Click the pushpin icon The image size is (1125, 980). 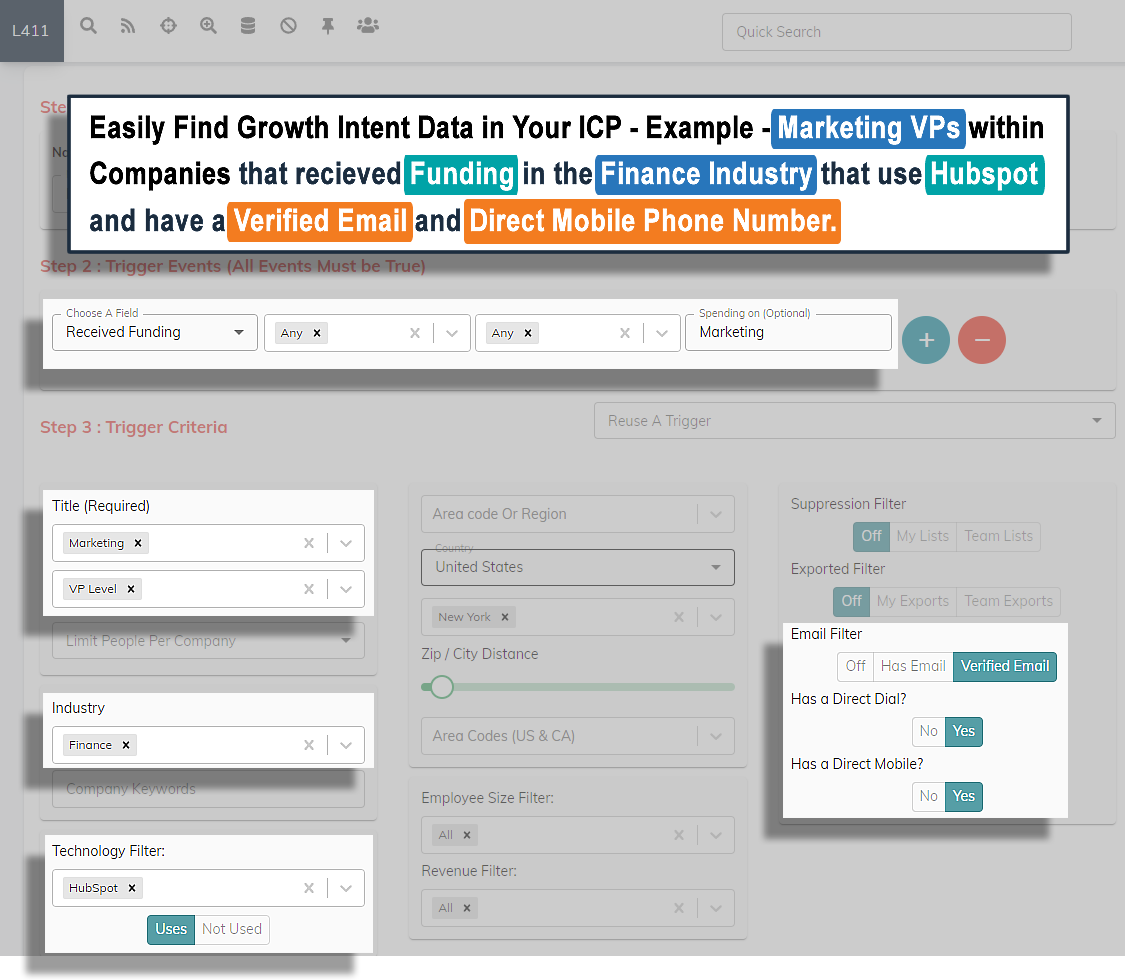328,26
